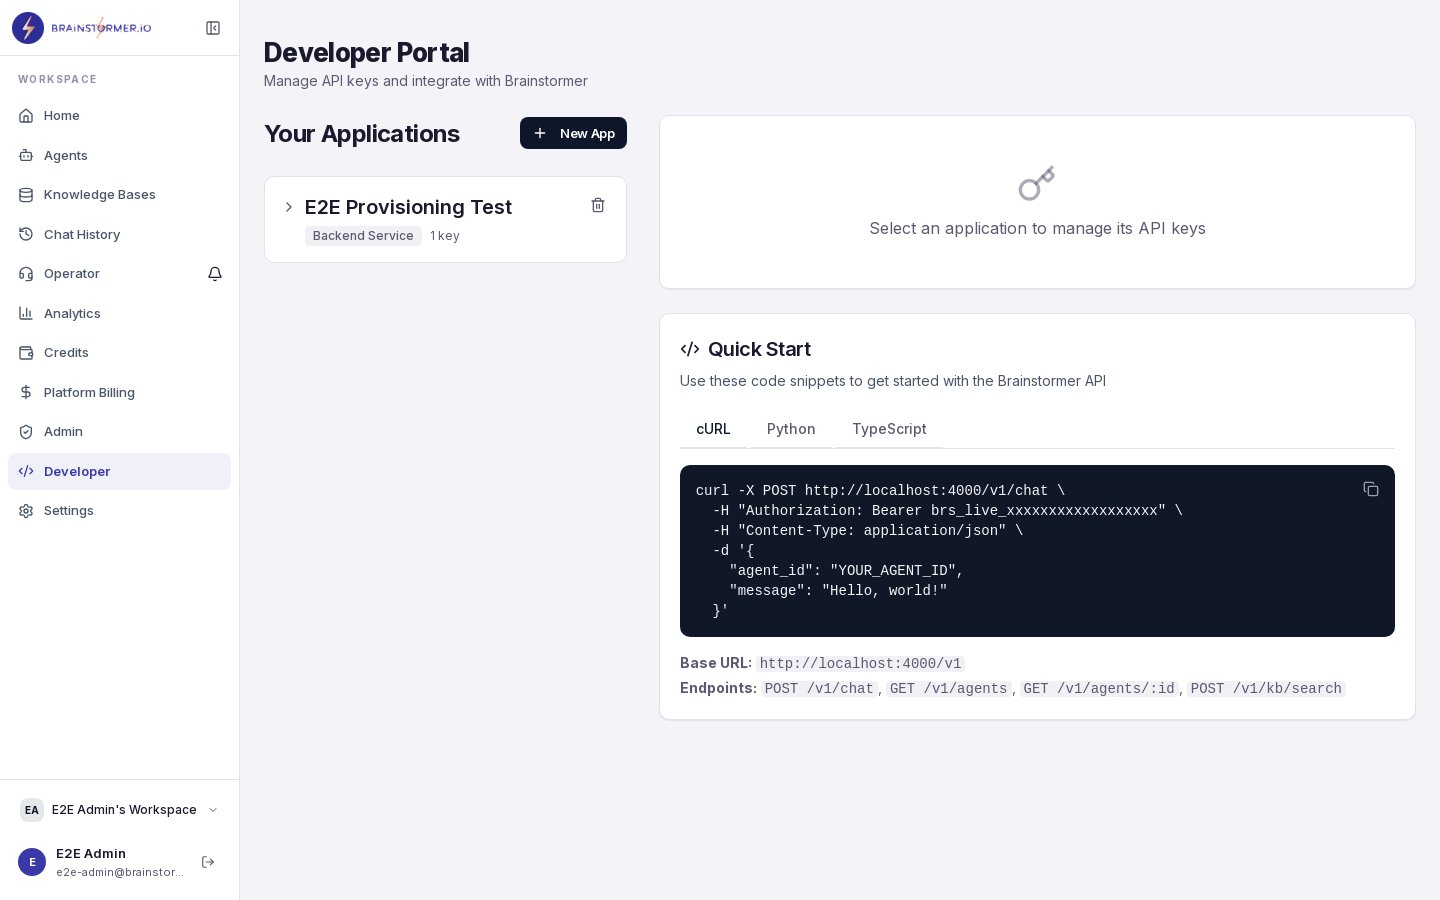Click the Quick Start code brackets icon
1440x900 pixels.
pos(690,349)
